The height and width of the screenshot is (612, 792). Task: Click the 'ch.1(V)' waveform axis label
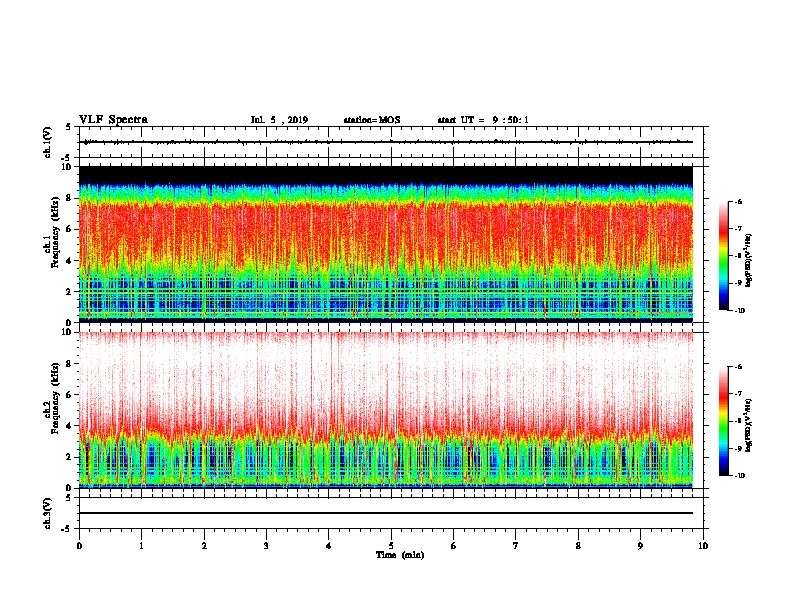48,142
